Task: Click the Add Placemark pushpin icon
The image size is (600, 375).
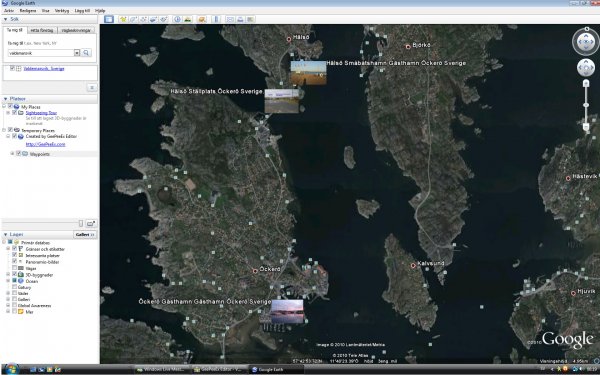Action: 123,19
